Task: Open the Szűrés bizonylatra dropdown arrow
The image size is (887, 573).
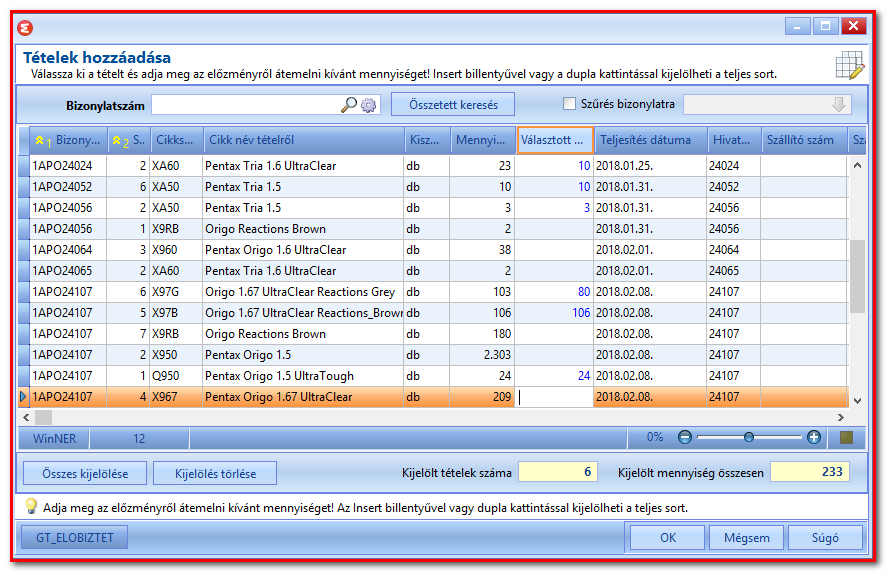Action: (x=839, y=105)
